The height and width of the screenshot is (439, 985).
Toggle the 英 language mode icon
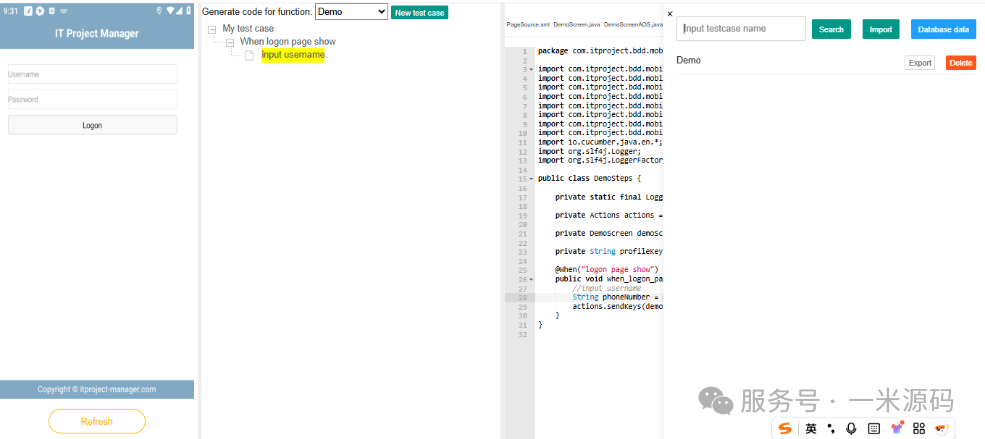(x=811, y=428)
